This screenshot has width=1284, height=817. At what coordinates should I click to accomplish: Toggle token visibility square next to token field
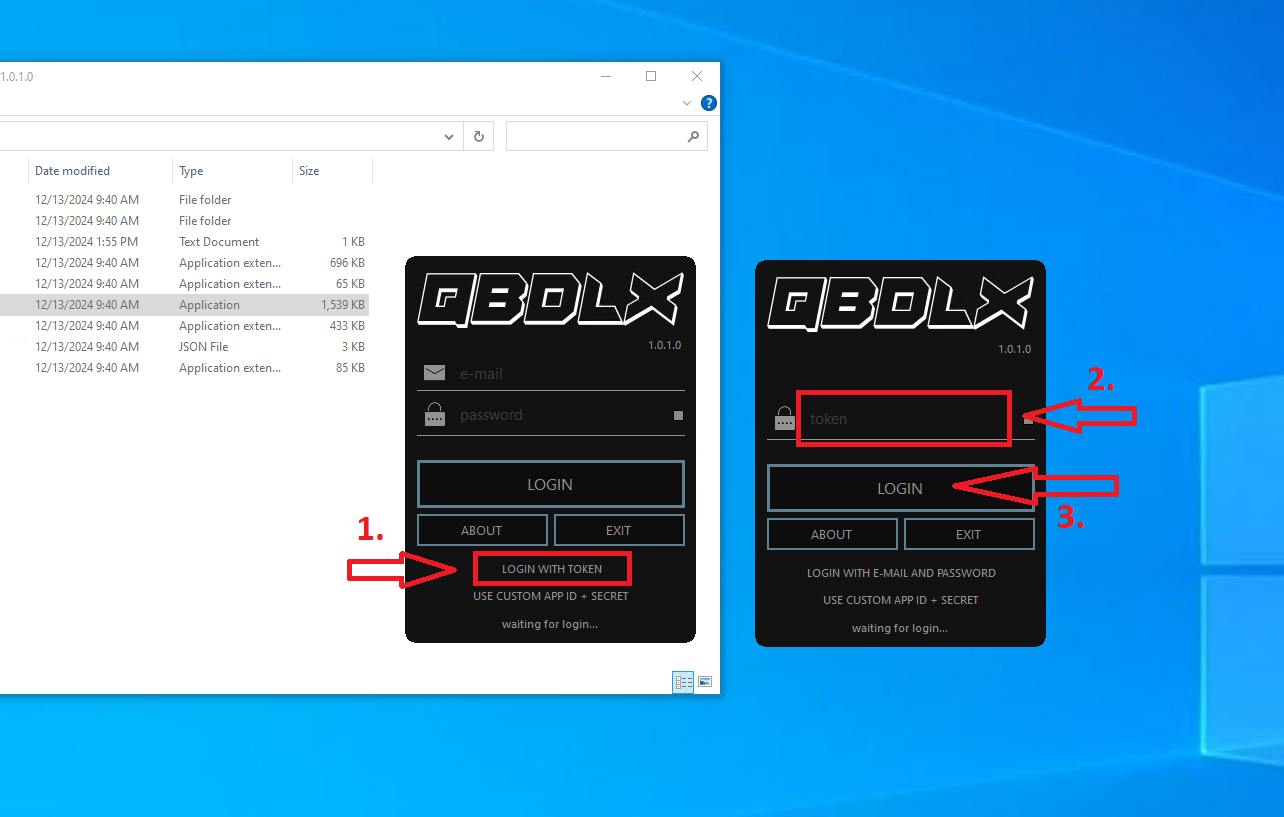click(x=1028, y=419)
